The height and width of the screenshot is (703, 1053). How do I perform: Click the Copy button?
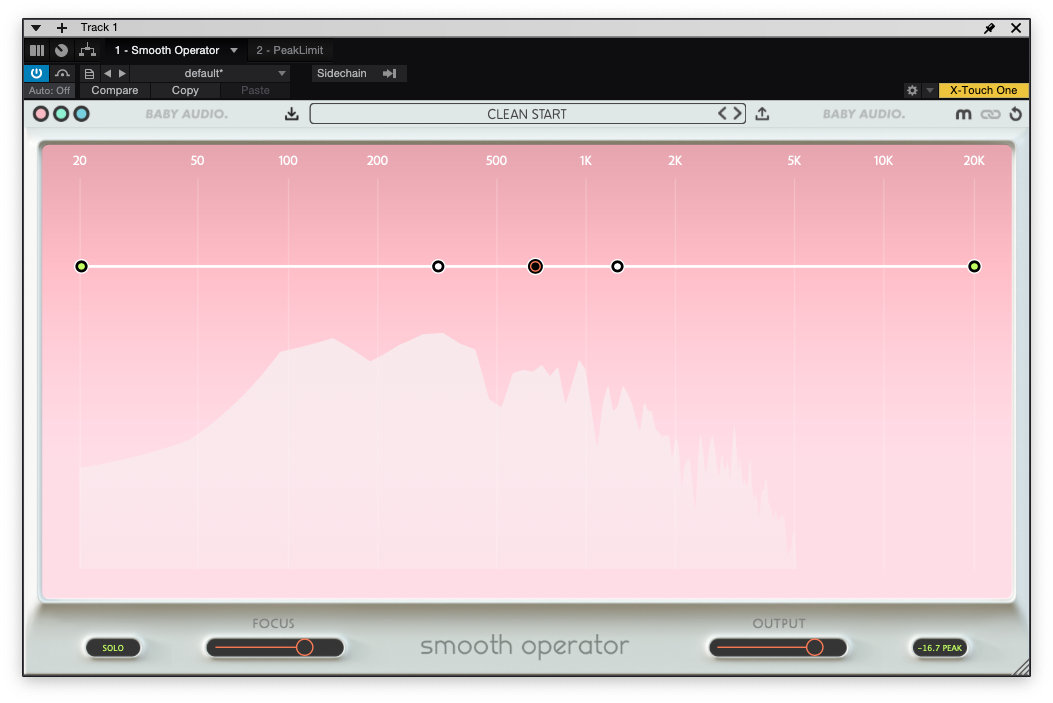(185, 90)
